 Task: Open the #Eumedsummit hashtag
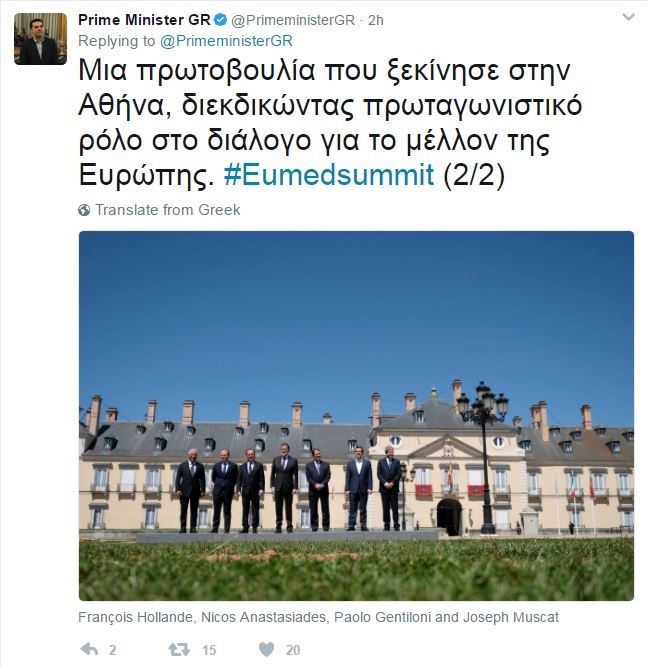[328, 175]
